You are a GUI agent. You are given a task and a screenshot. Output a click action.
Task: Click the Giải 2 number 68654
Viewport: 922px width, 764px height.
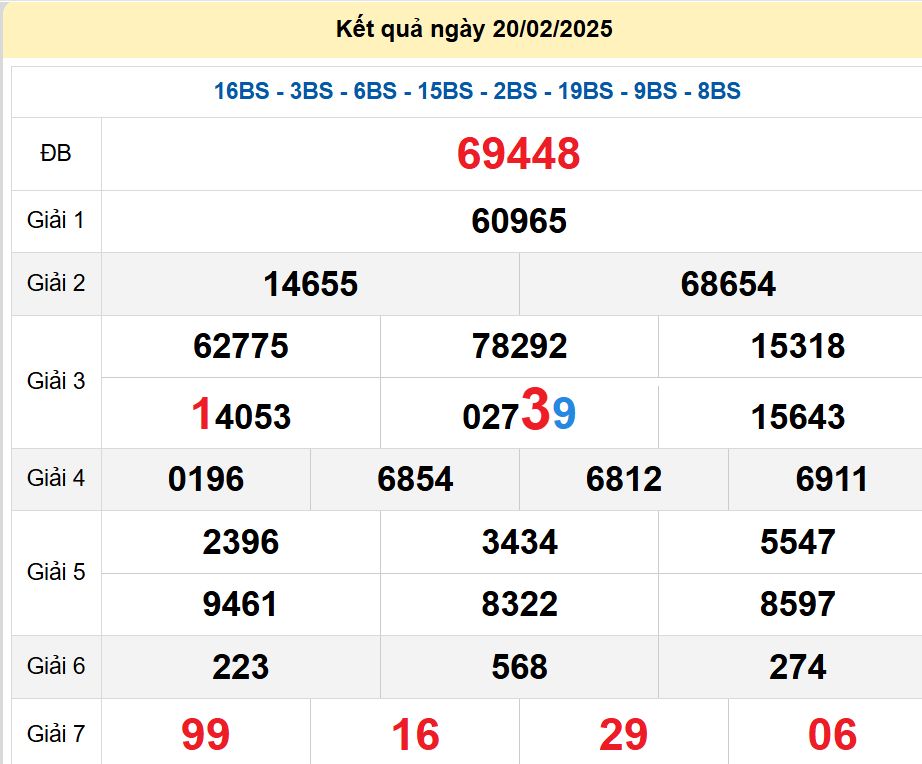[x=727, y=284]
